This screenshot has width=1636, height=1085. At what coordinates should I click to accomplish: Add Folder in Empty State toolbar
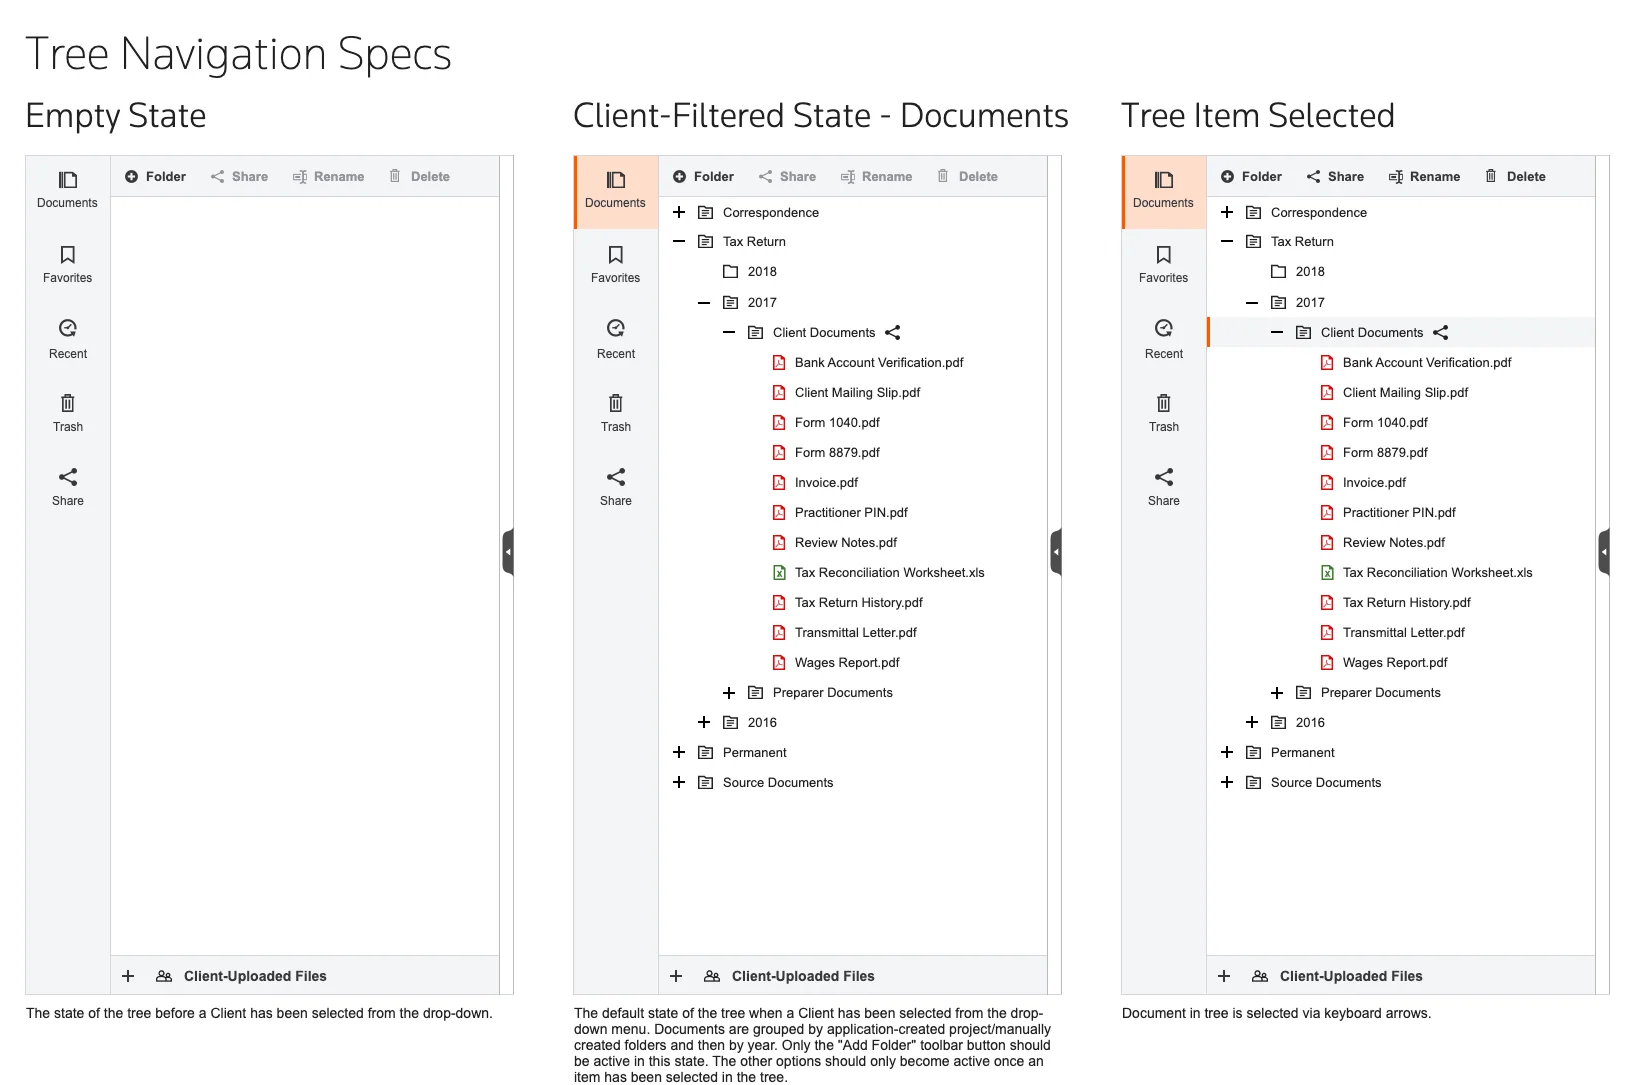pos(155,176)
